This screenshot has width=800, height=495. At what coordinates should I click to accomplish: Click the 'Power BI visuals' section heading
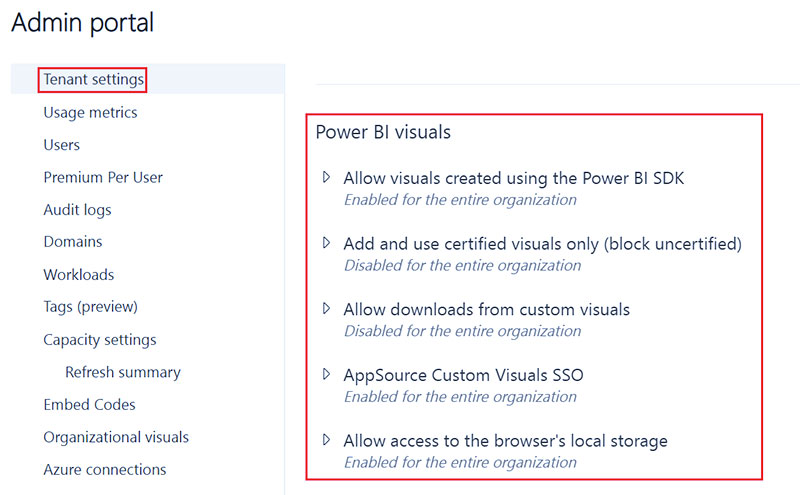pyautogui.click(x=383, y=132)
